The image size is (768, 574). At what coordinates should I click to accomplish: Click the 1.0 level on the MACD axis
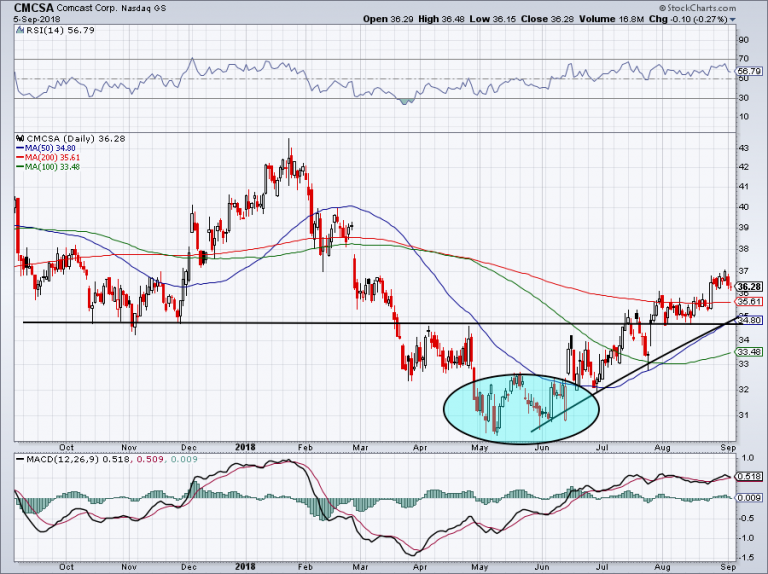pyautogui.click(x=747, y=458)
